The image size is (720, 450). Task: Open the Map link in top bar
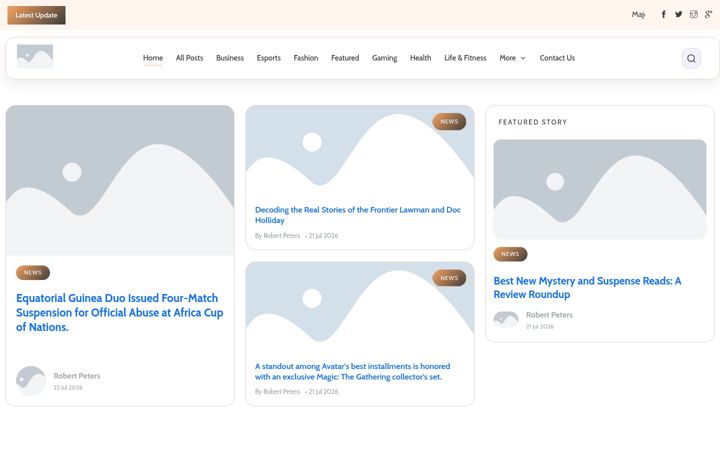coord(638,15)
